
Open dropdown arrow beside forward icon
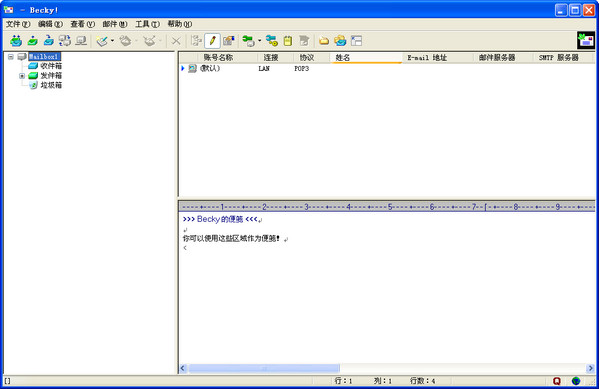click(160, 41)
